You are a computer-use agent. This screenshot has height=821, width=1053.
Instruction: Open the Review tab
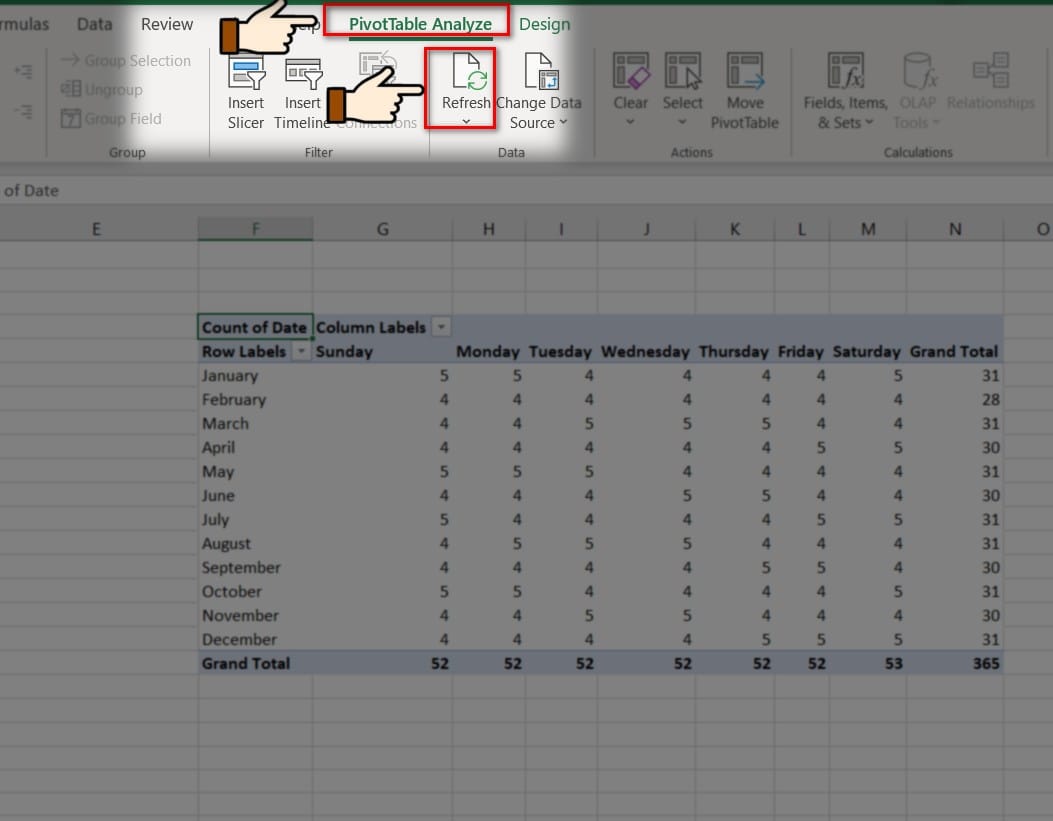coord(167,24)
